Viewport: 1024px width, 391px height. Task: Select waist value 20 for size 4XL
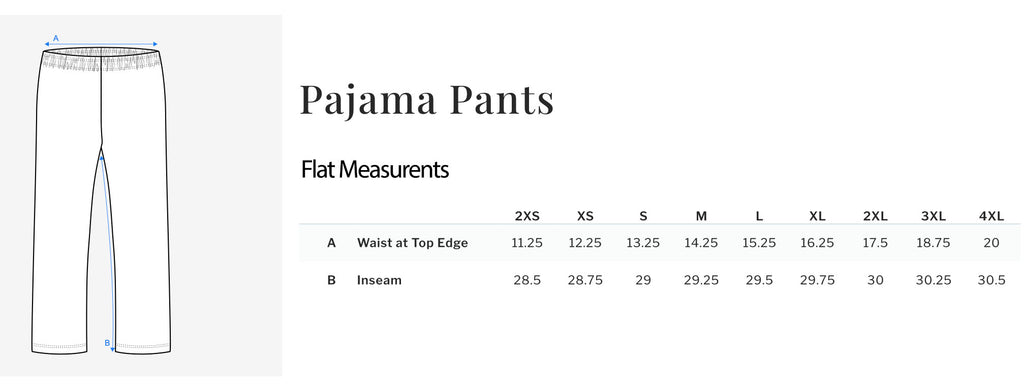pos(991,243)
